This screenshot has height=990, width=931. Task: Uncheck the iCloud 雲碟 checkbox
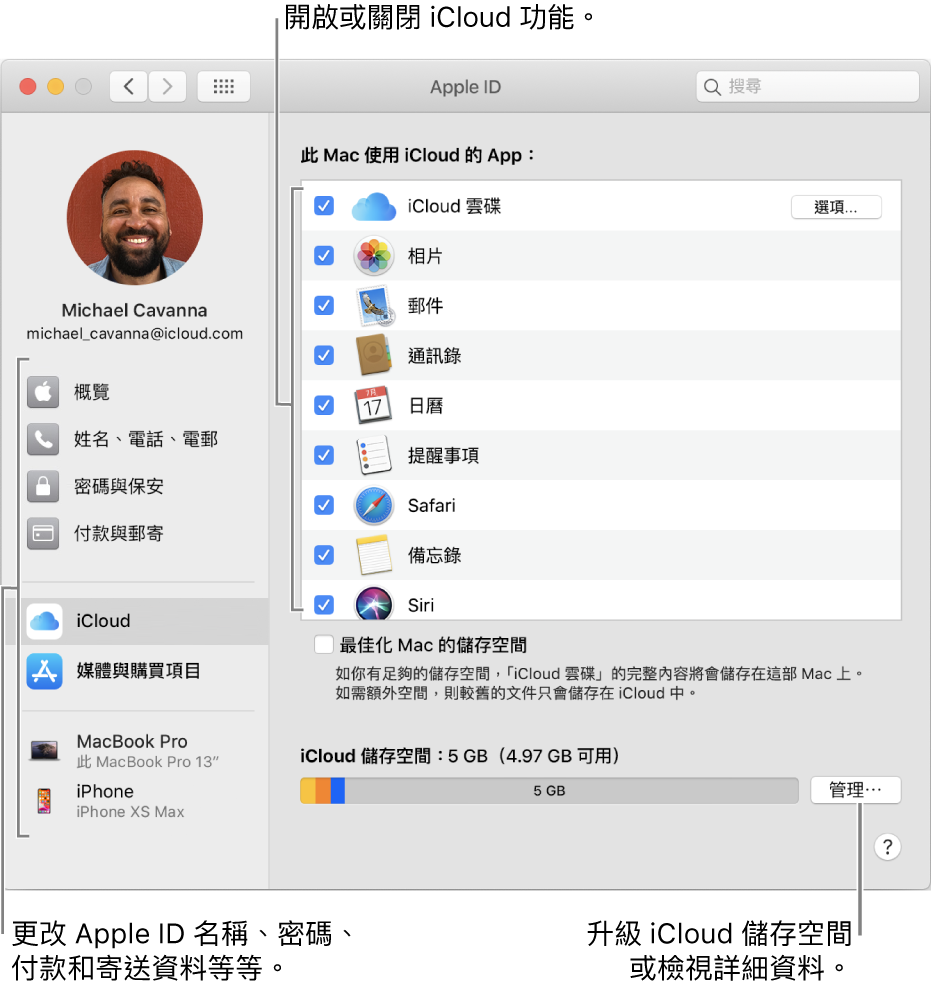[x=324, y=206]
